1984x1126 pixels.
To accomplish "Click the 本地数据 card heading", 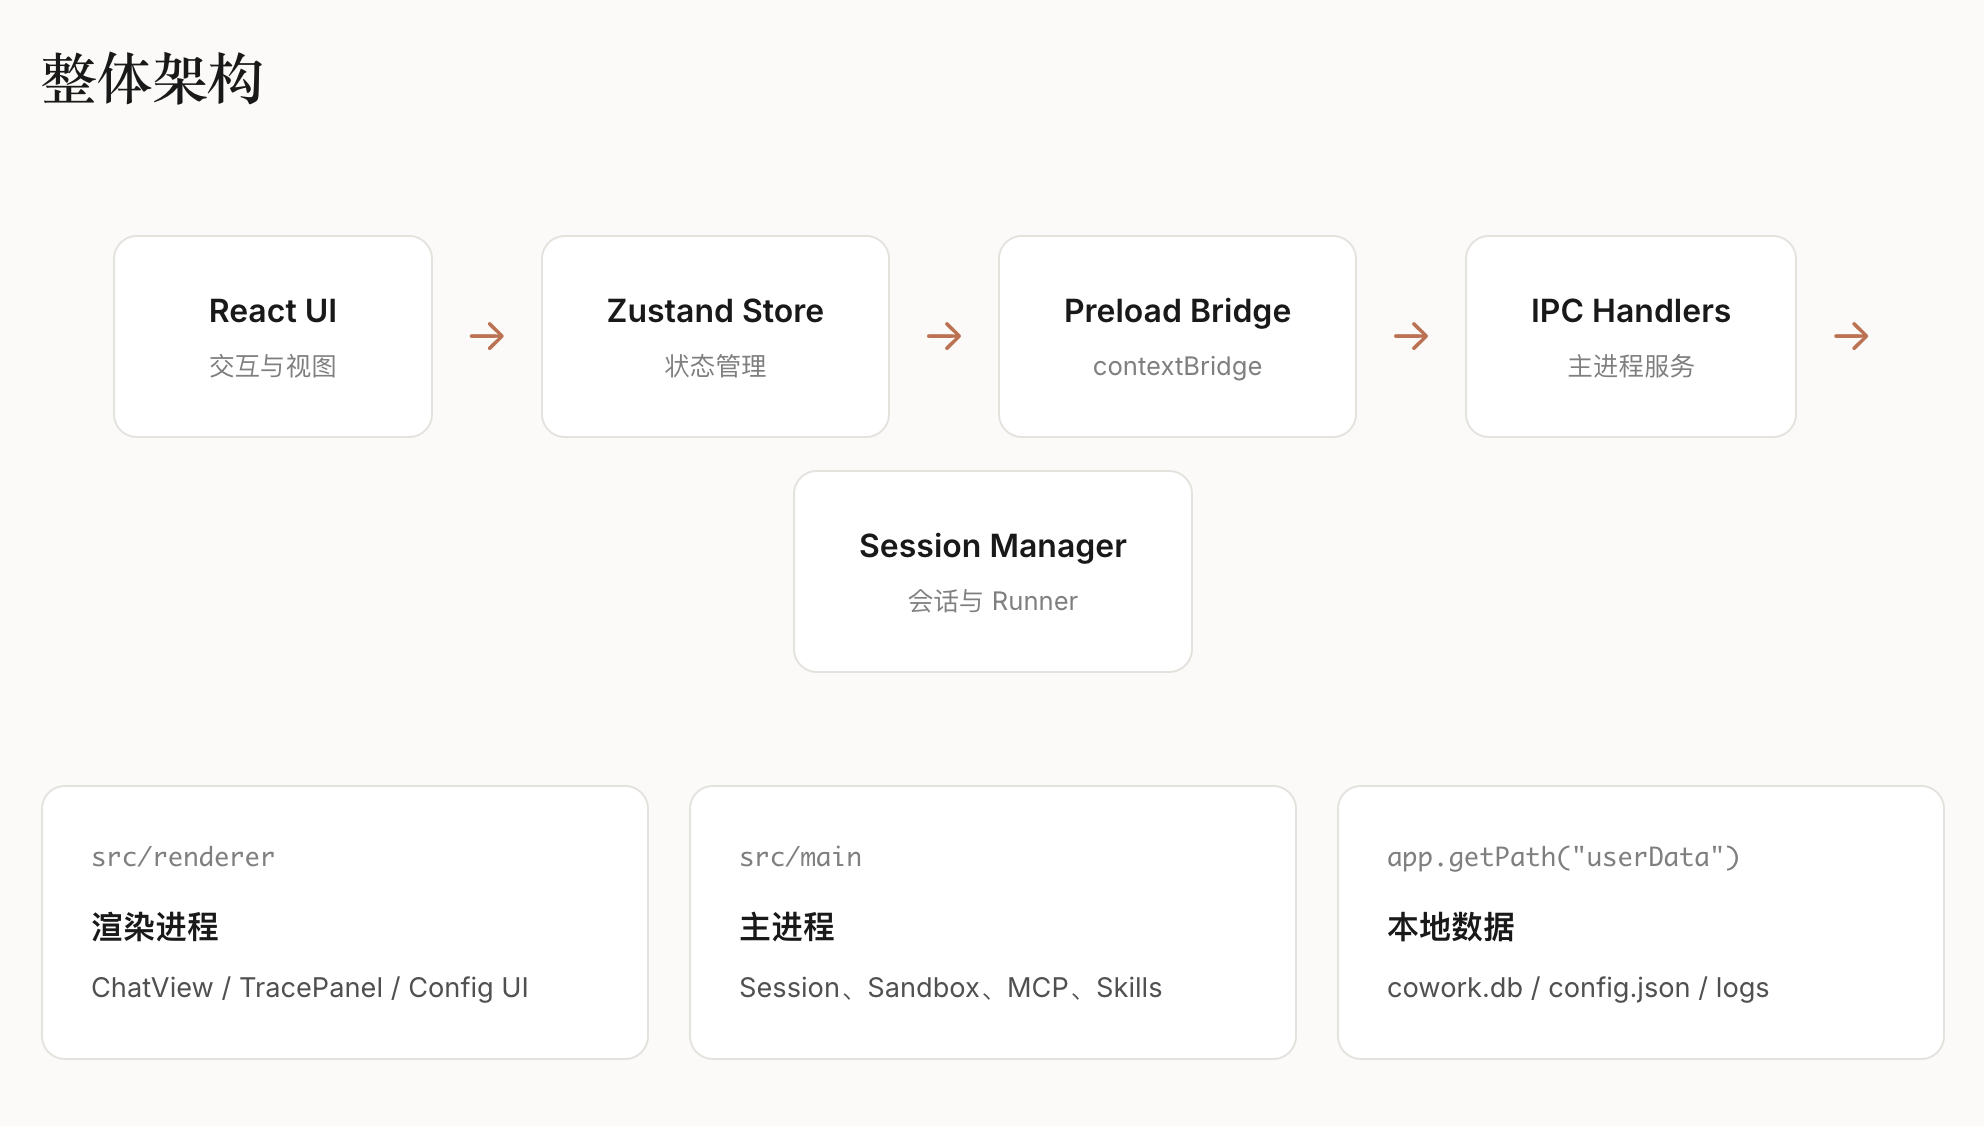I will [1450, 927].
